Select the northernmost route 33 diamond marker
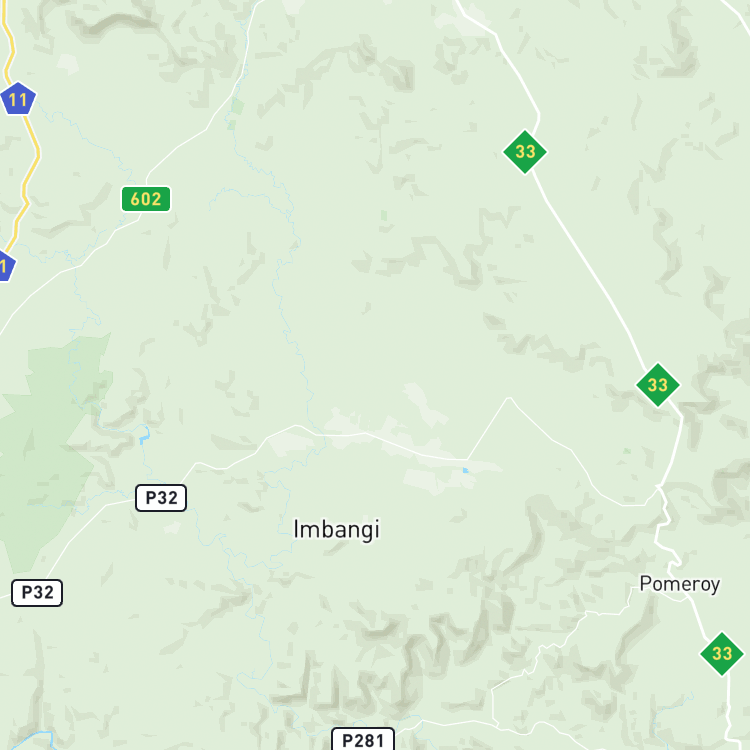Viewport: 750px width, 750px height. pyautogui.click(x=525, y=152)
